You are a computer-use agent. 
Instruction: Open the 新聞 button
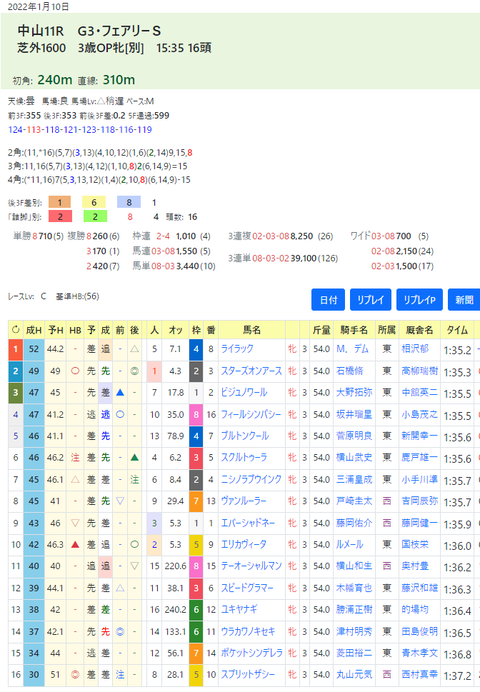[464, 300]
